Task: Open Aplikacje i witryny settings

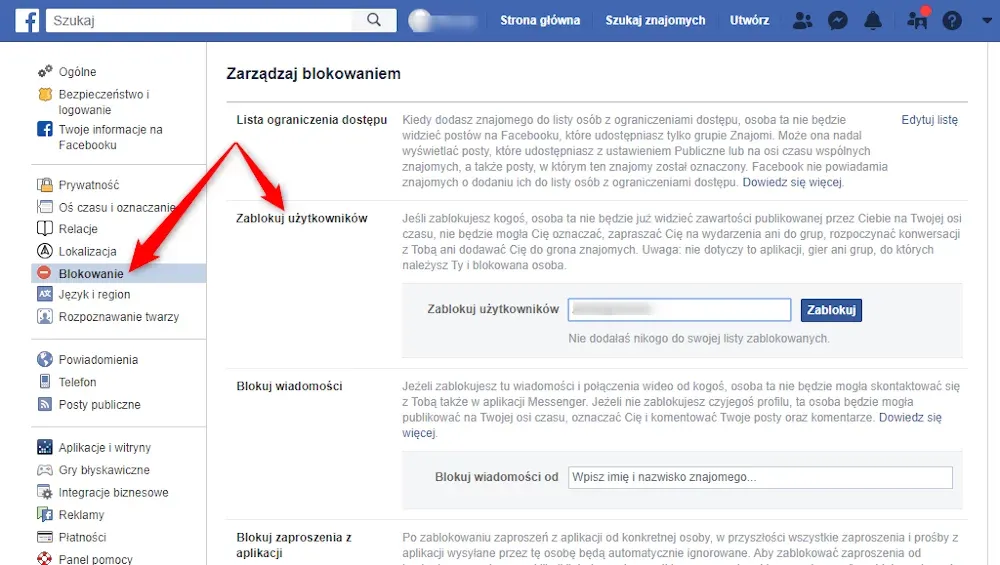Action: click(105, 448)
